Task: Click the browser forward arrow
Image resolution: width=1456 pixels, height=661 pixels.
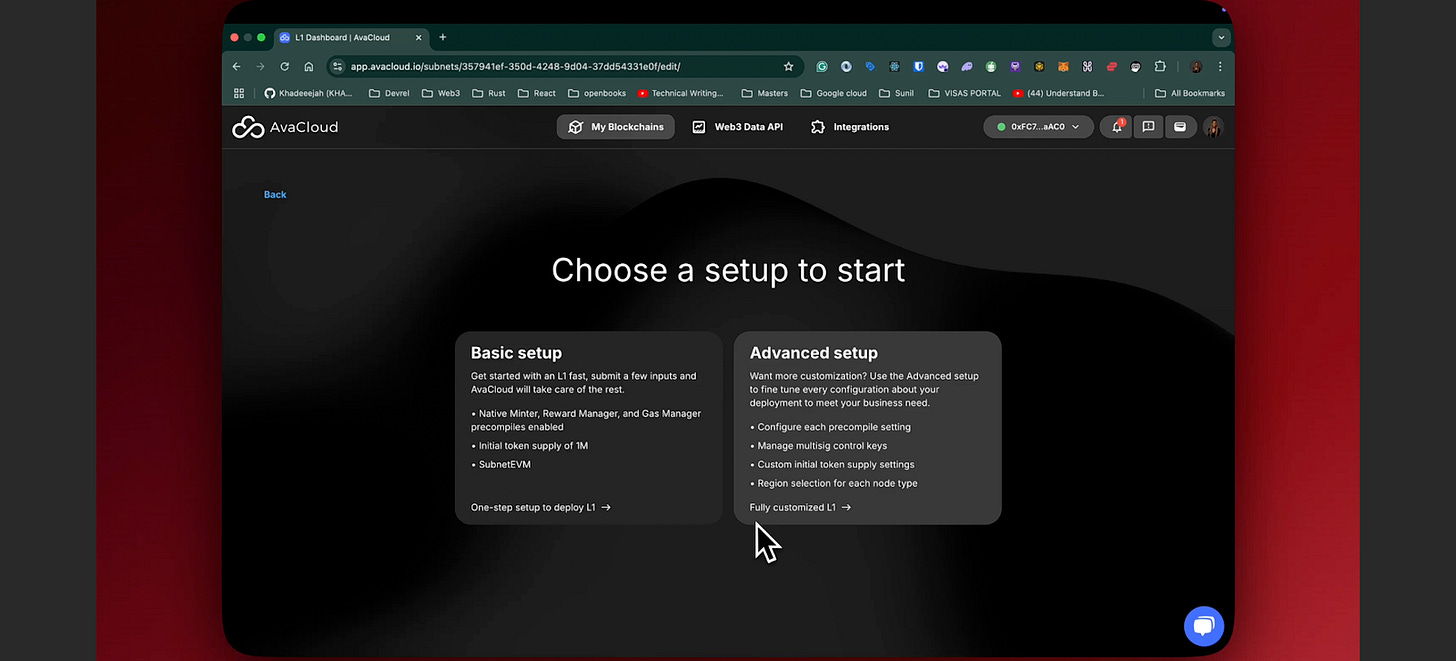Action: [261, 66]
